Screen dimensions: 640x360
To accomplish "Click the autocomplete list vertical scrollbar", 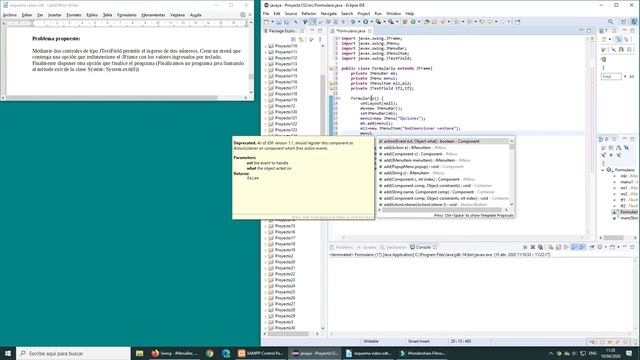I will coord(512,172).
